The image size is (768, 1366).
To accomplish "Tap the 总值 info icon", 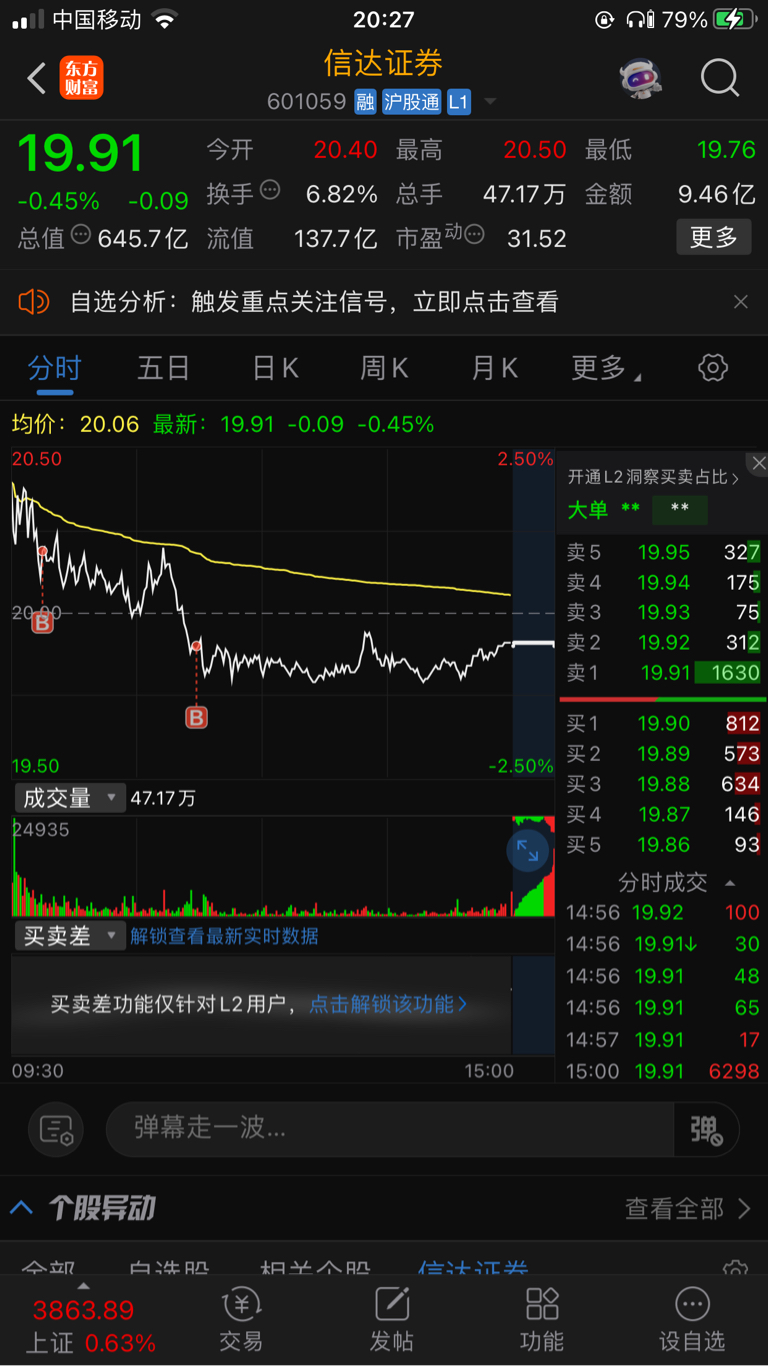I will coord(81,235).
